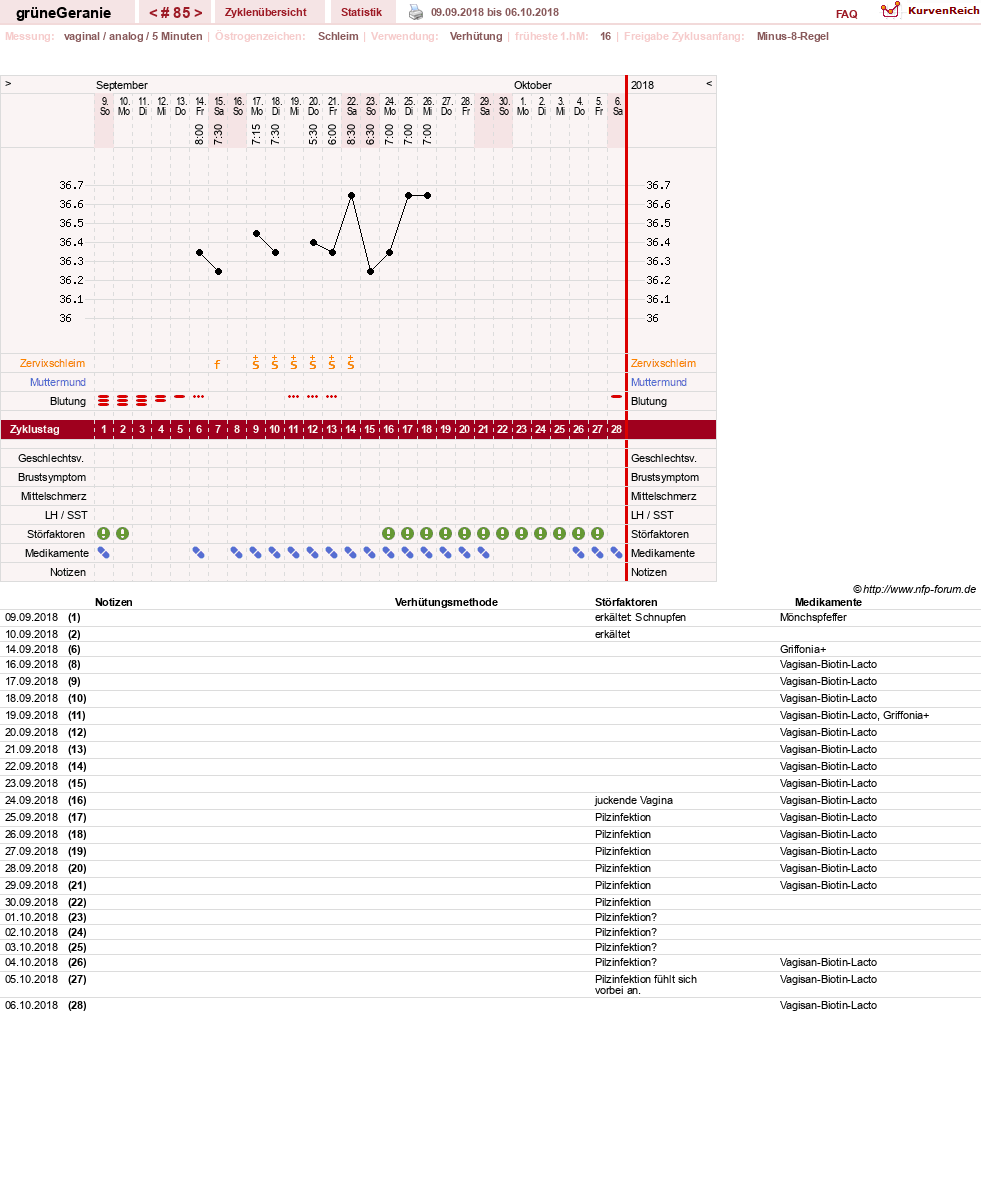The image size is (981, 1195).
Task: Click the bleeding symbol on cycle day 4
Action: [161, 399]
